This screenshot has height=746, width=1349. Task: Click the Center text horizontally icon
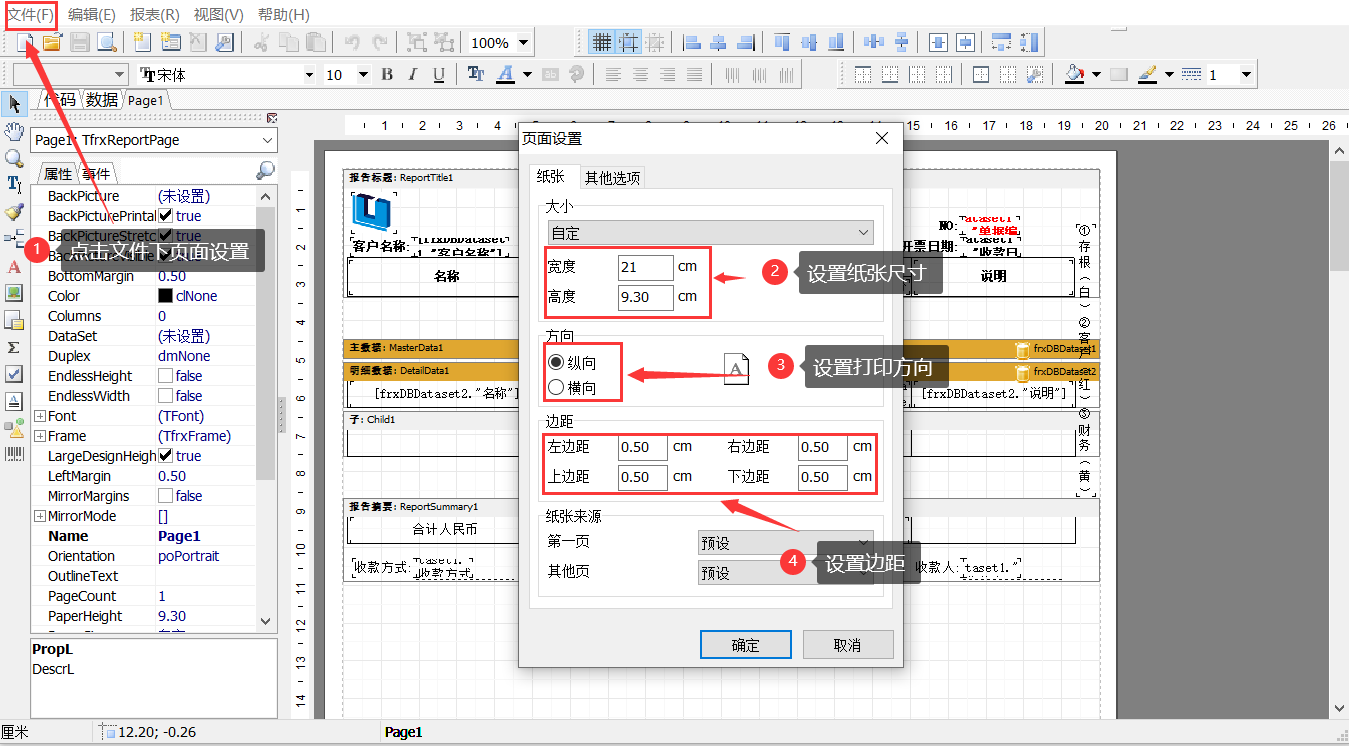[x=640, y=74]
